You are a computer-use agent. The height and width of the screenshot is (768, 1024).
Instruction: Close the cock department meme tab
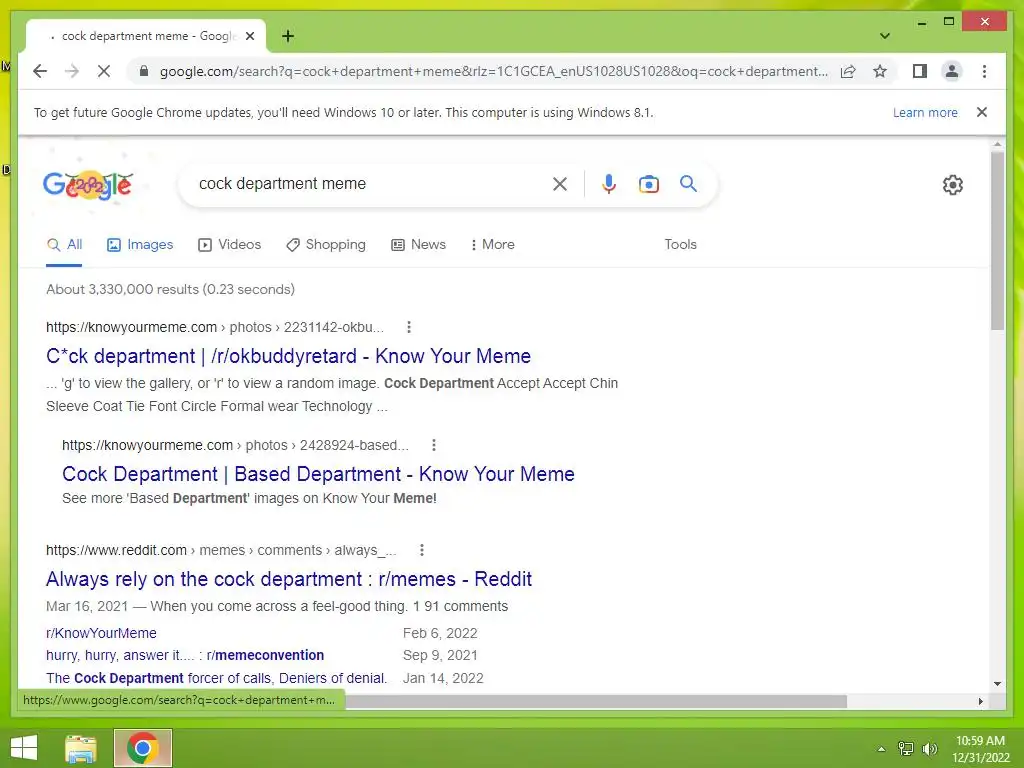[x=249, y=36]
